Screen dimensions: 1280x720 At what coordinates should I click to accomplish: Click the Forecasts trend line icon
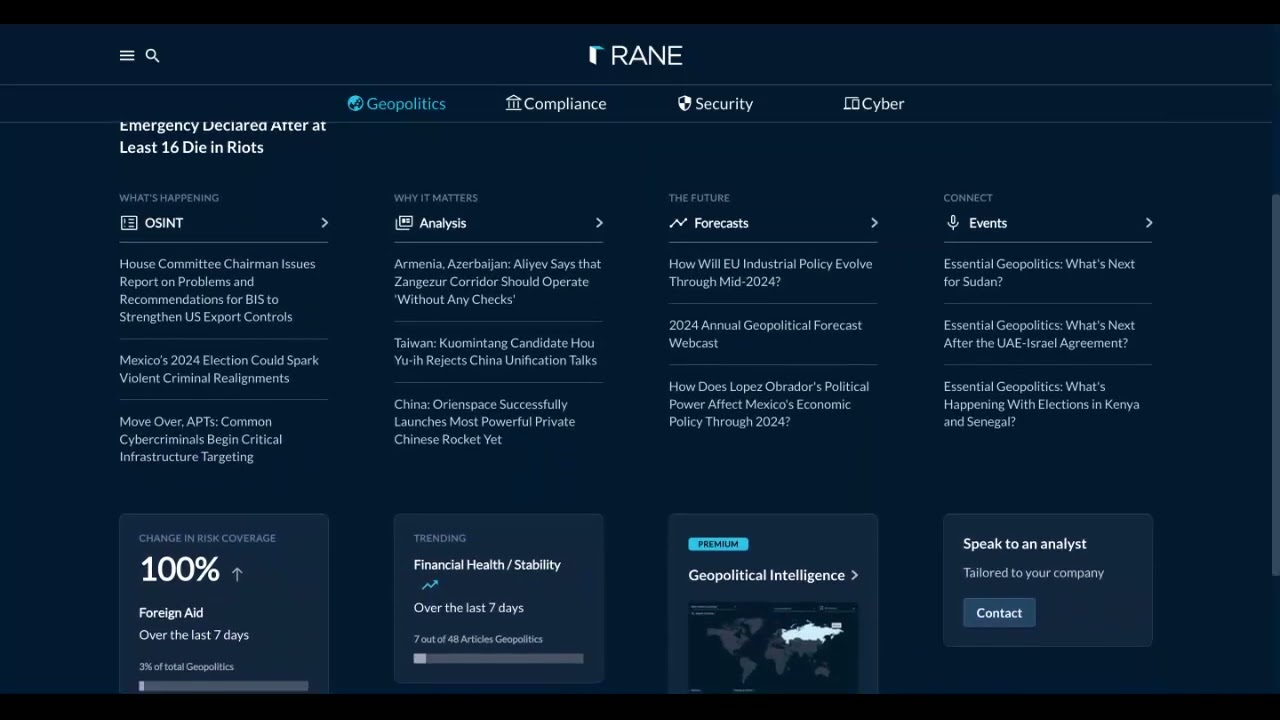point(678,223)
